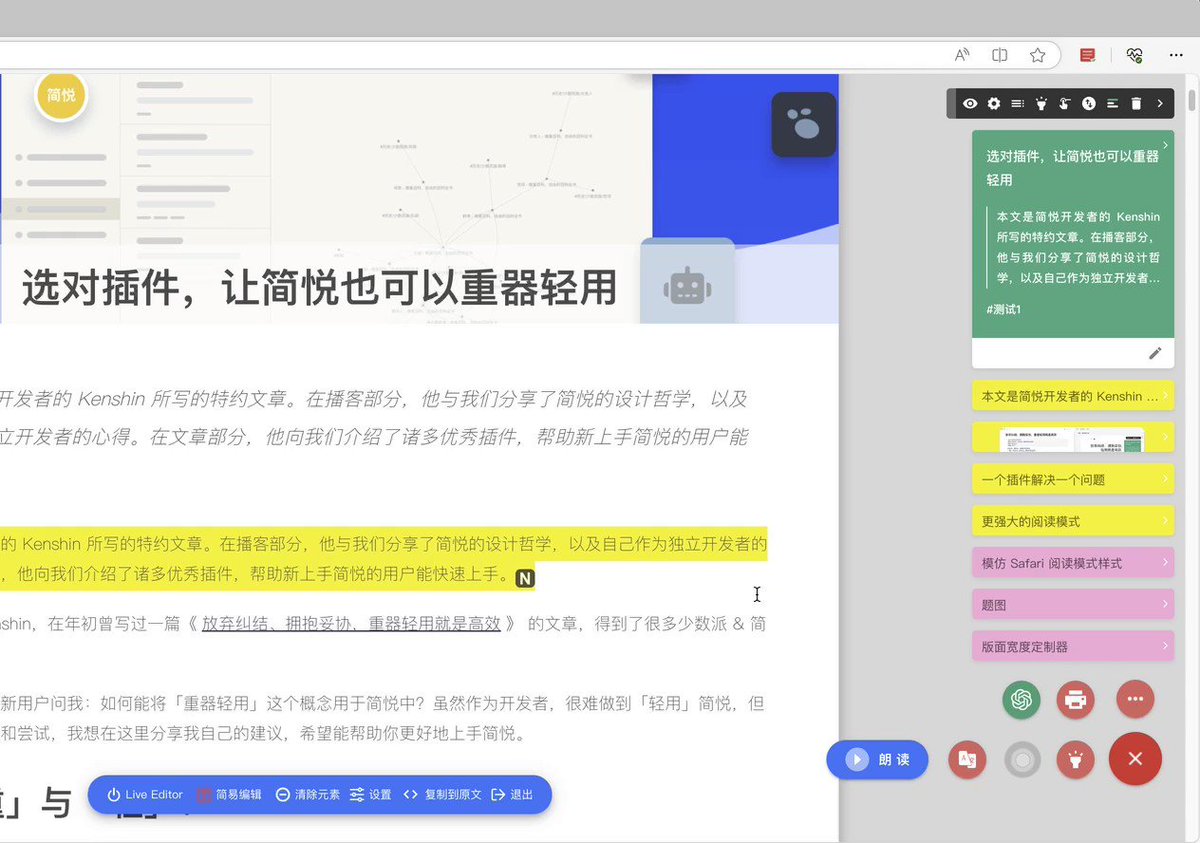Image resolution: width=1200 pixels, height=843 pixels.
Task: Click note card title 选对插件，让简悦也可以重器轻用
Action: pyautogui.click(x=1072, y=168)
